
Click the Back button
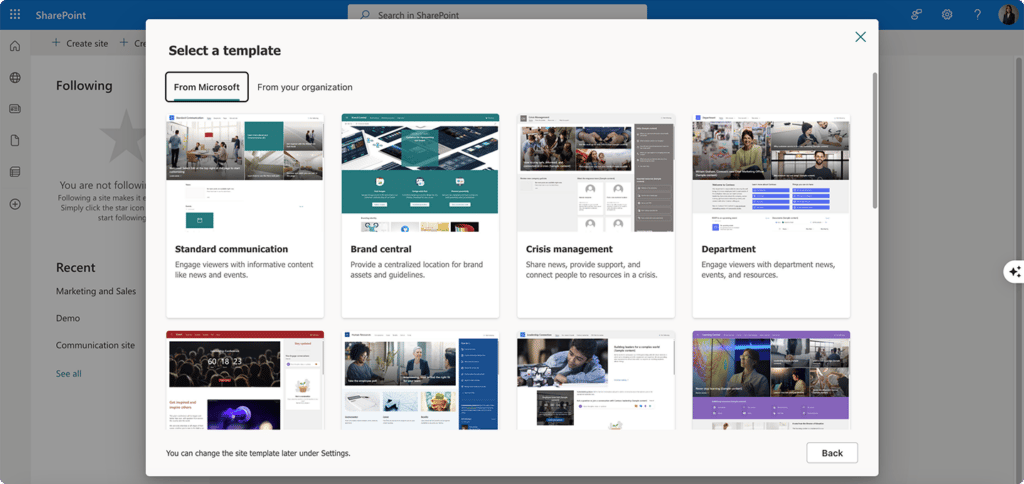pyautogui.click(x=832, y=453)
